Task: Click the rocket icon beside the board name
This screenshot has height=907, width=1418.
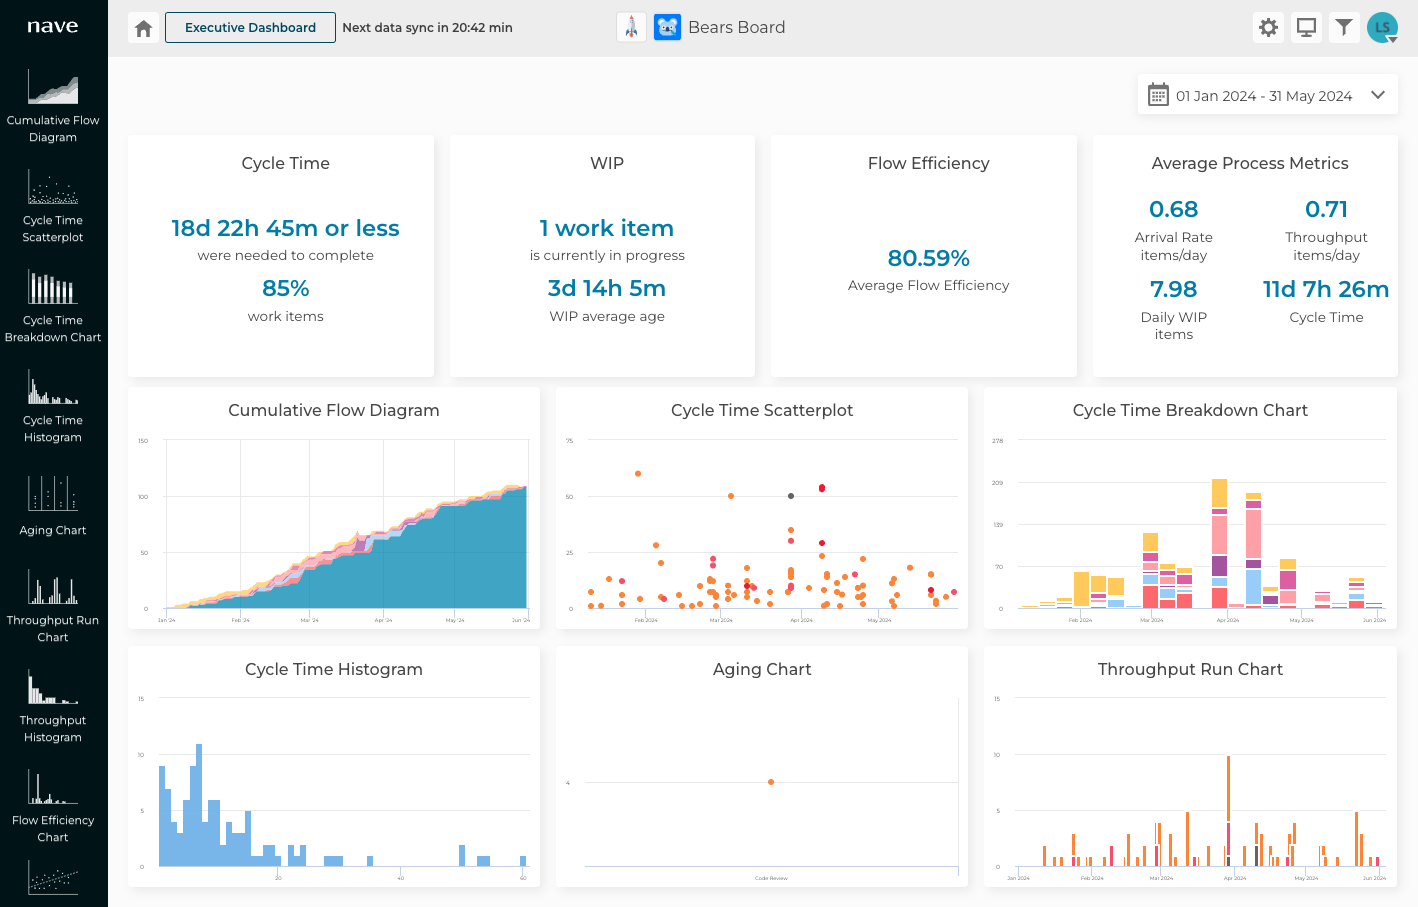Action: pos(631,27)
